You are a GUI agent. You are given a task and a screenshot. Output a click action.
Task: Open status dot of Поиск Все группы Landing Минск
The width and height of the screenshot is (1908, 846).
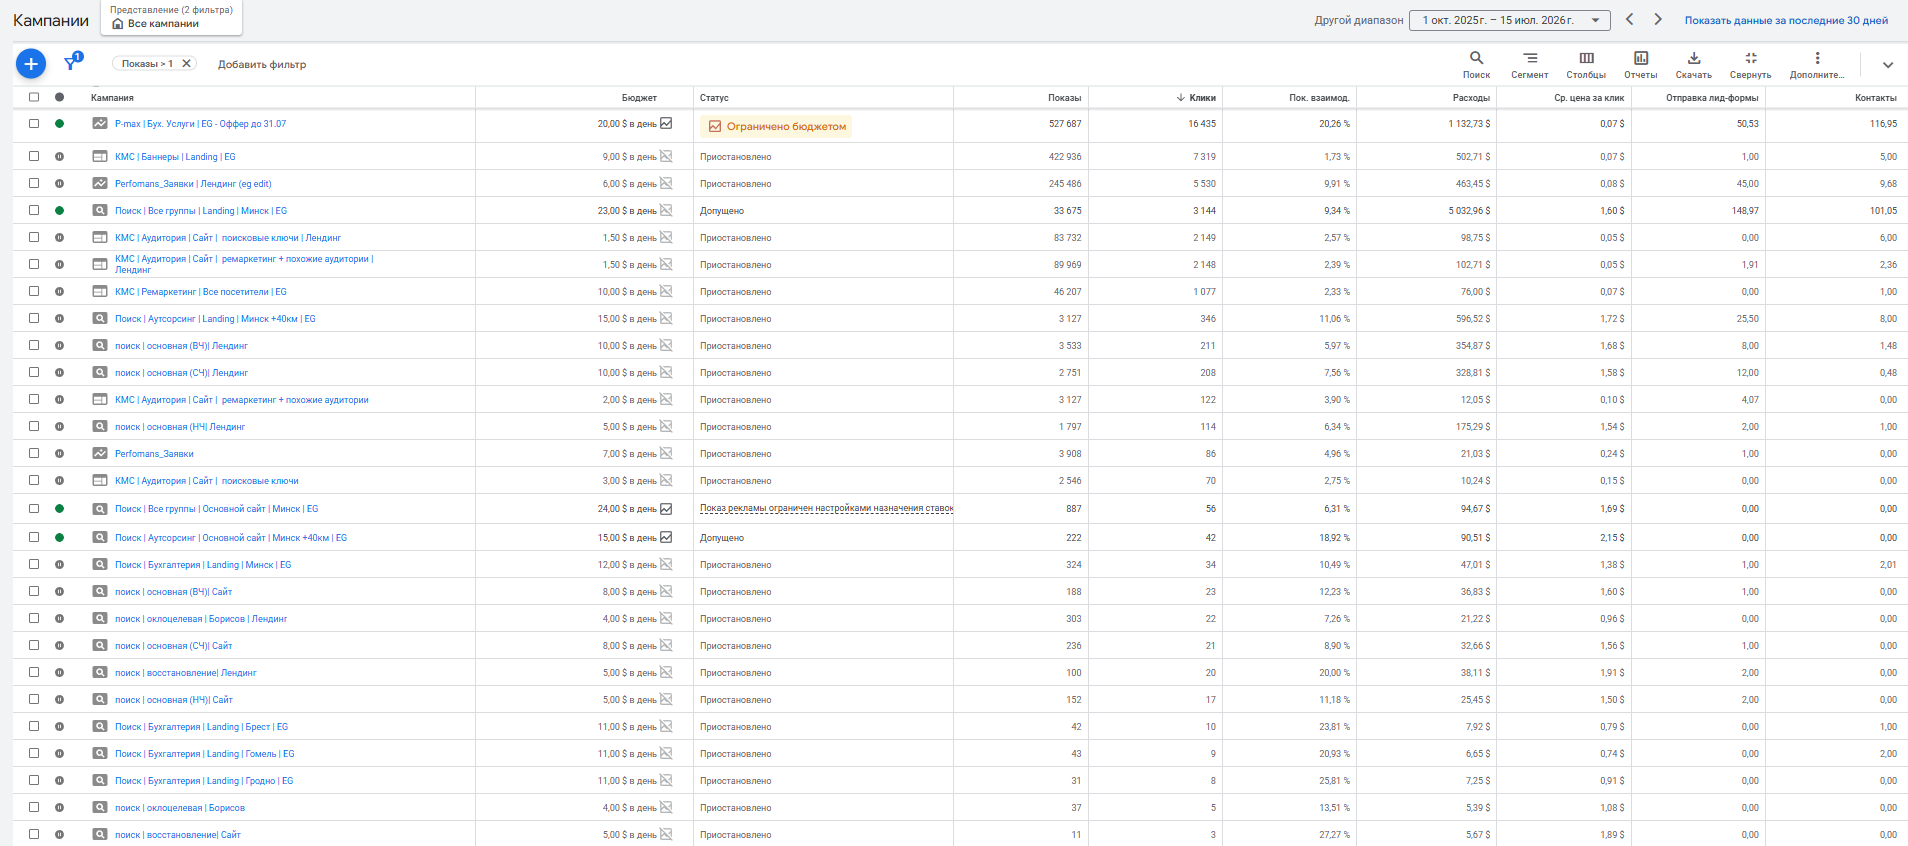pos(59,210)
